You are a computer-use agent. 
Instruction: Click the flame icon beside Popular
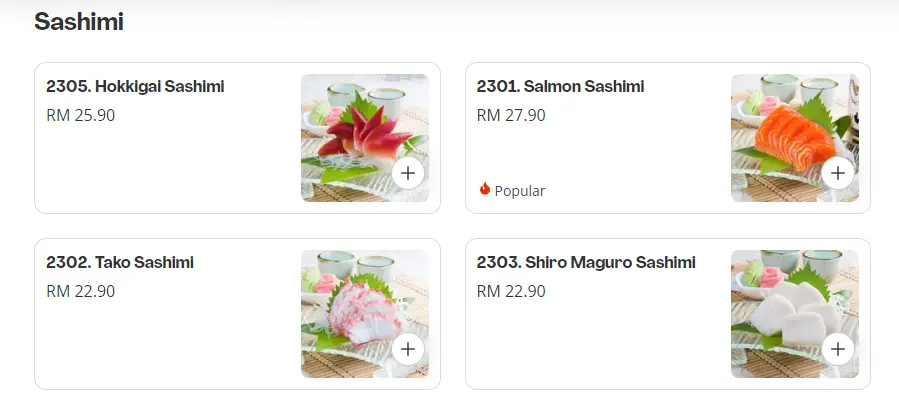tap(485, 189)
